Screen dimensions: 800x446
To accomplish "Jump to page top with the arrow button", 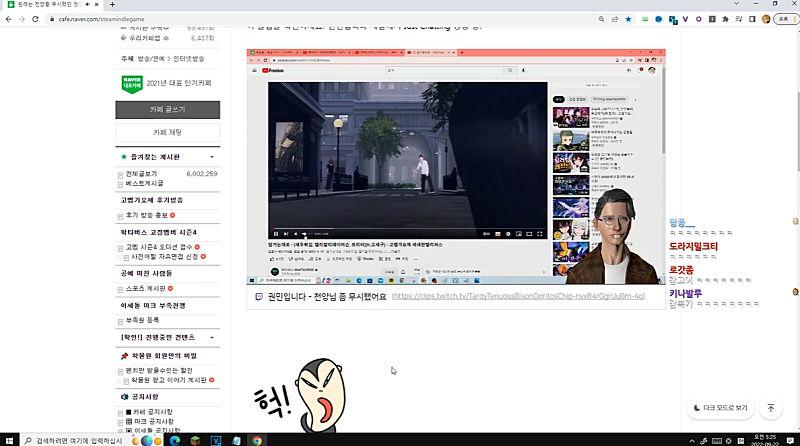I will pos(770,408).
